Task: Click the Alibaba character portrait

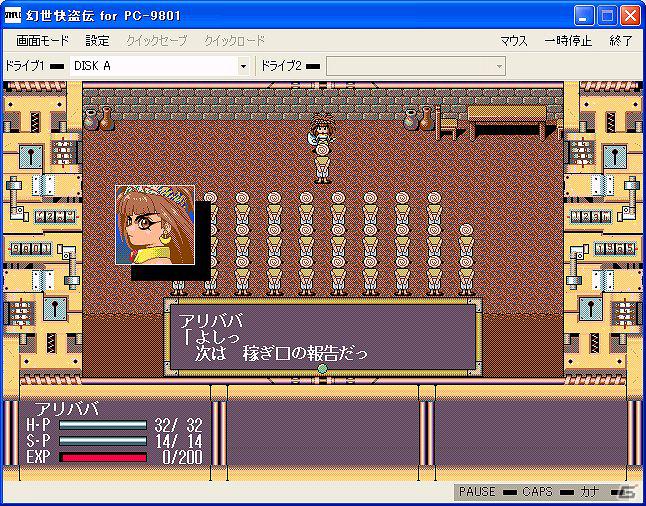Action: [155, 225]
